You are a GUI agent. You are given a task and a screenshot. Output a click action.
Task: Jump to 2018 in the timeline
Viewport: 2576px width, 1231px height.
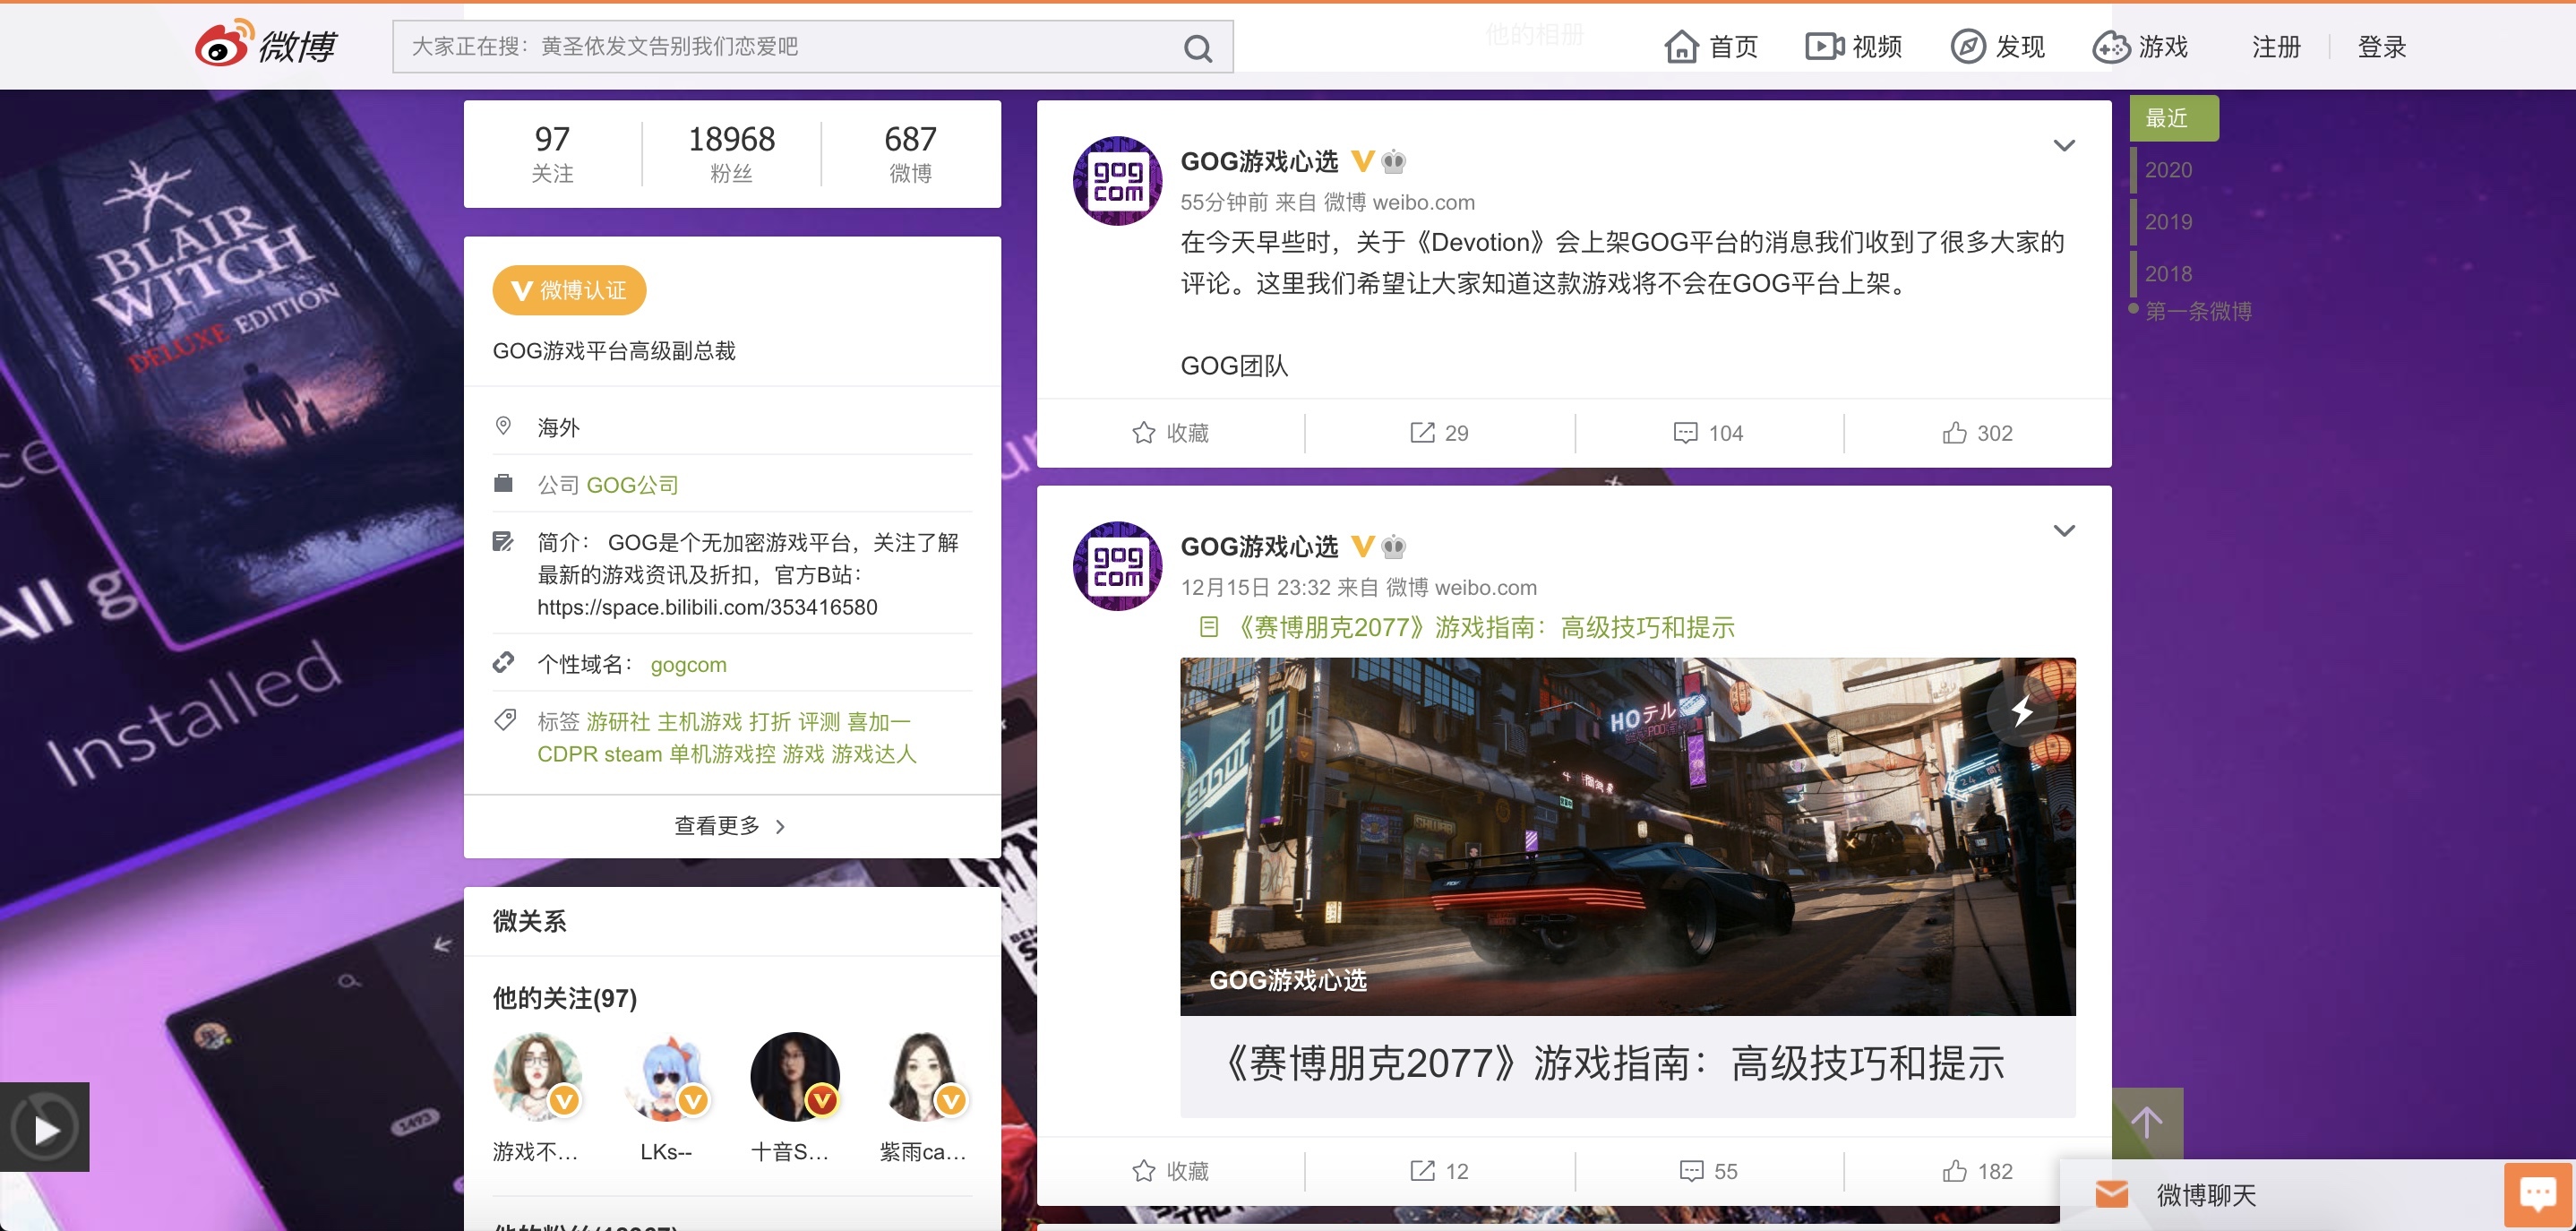pyautogui.click(x=2168, y=274)
